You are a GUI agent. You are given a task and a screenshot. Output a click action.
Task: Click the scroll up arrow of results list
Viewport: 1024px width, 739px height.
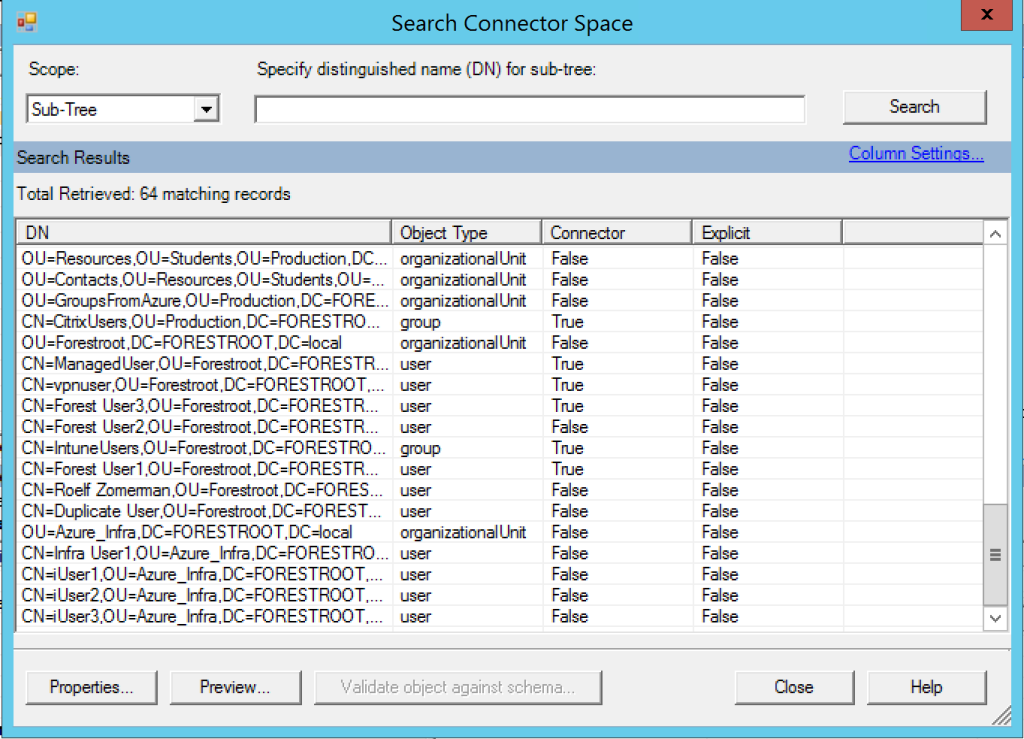click(995, 234)
